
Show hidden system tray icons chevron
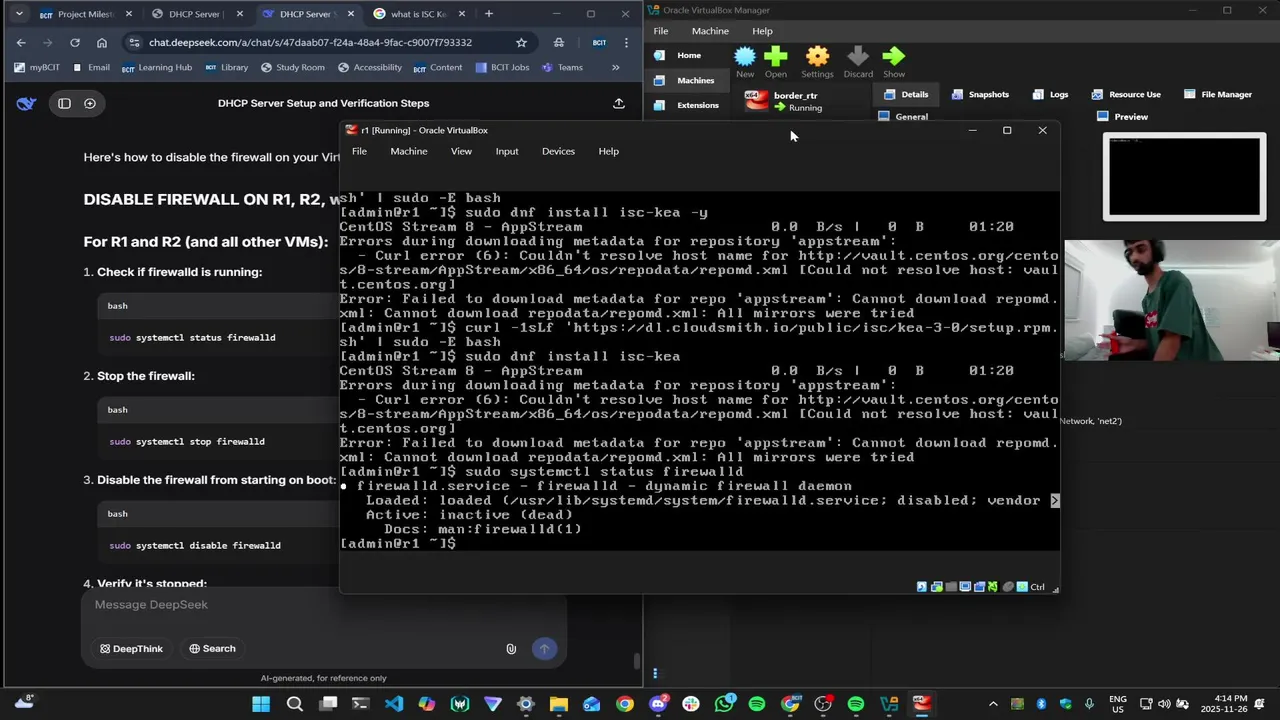coord(993,704)
